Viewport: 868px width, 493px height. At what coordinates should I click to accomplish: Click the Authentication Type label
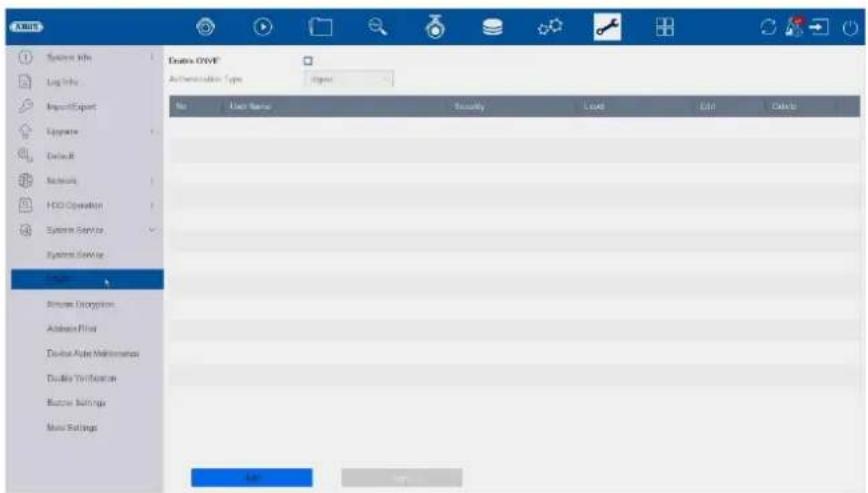(x=205, y=79)
